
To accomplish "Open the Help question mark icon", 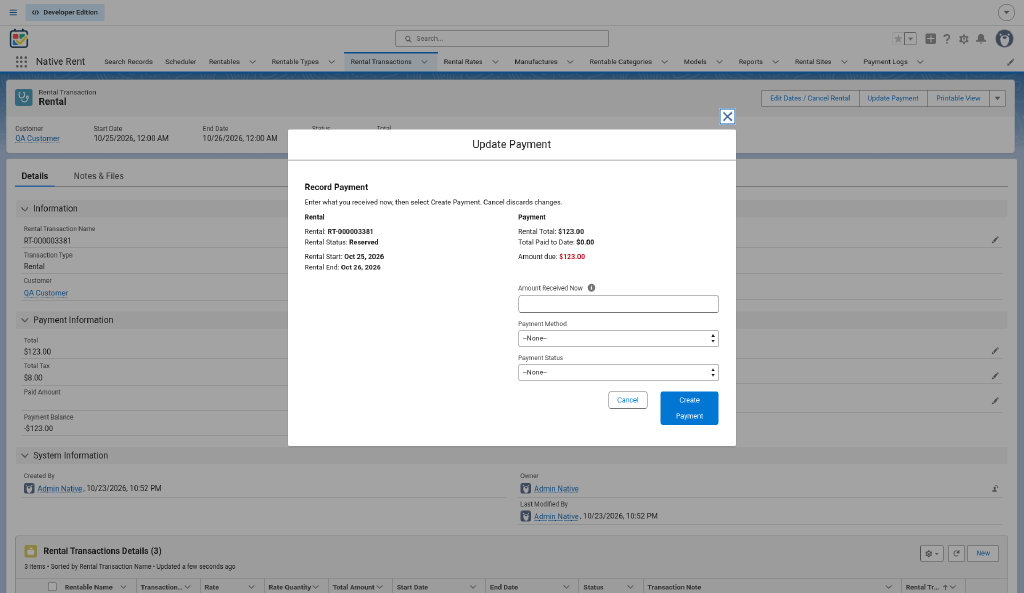I will click(x=946, y=39).
